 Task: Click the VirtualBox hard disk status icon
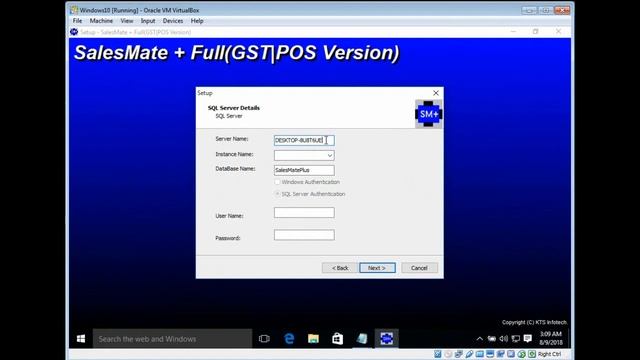(438, 354)
